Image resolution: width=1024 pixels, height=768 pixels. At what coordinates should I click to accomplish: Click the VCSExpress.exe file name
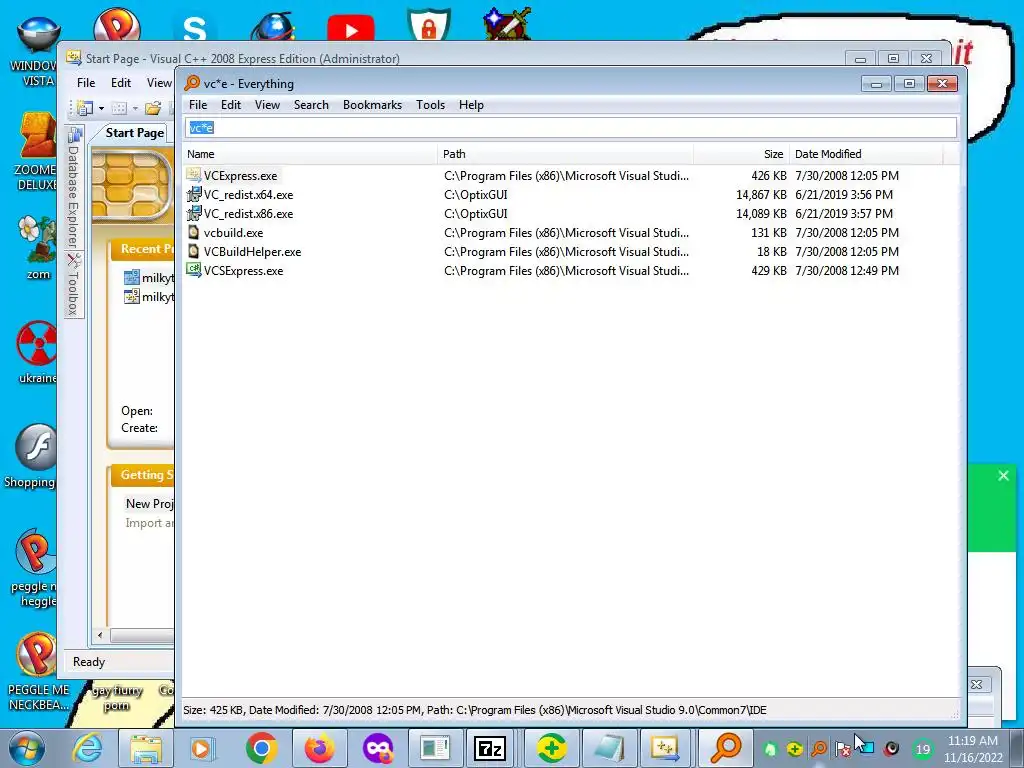point(243,270)
